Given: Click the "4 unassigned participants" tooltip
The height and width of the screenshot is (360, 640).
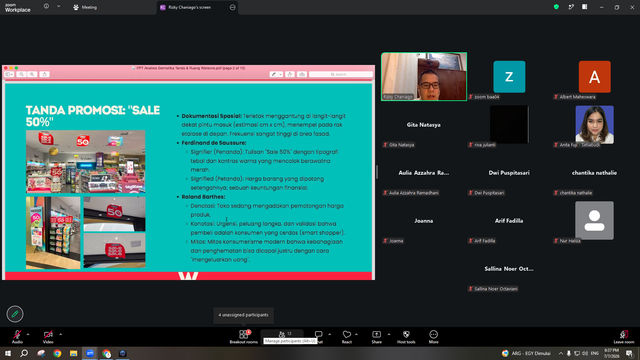Looking at the screenshot, I should (x=243, y=315).
